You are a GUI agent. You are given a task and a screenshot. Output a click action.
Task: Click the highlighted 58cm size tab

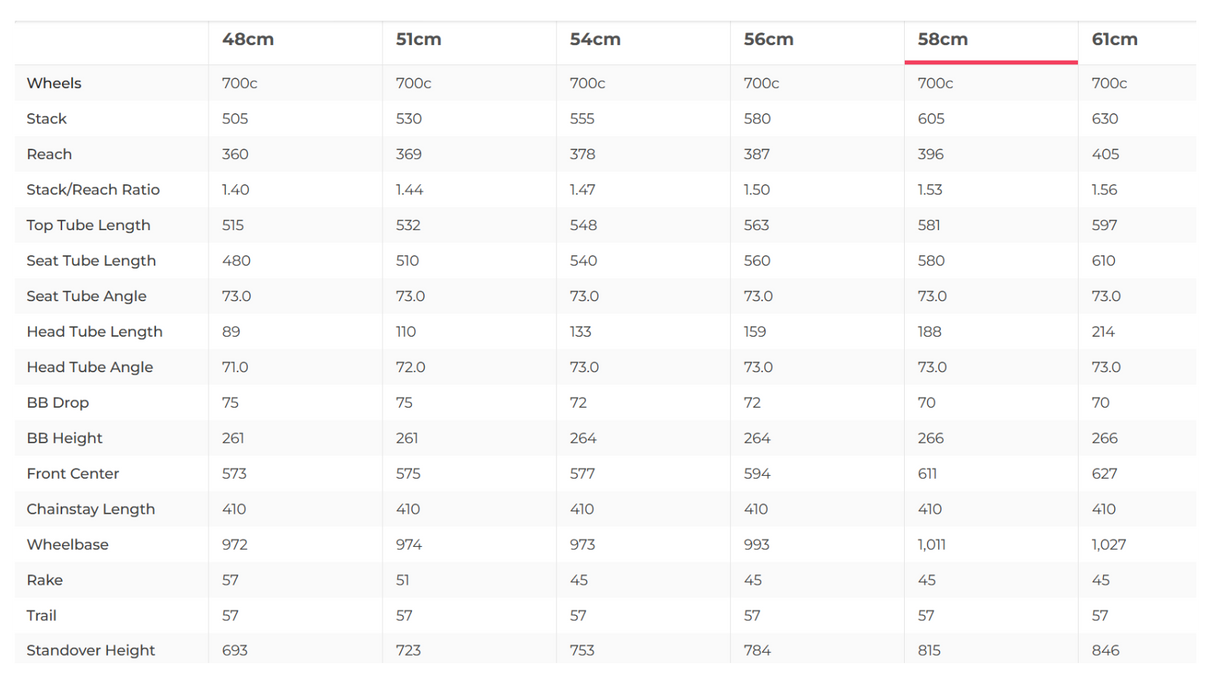942,40
